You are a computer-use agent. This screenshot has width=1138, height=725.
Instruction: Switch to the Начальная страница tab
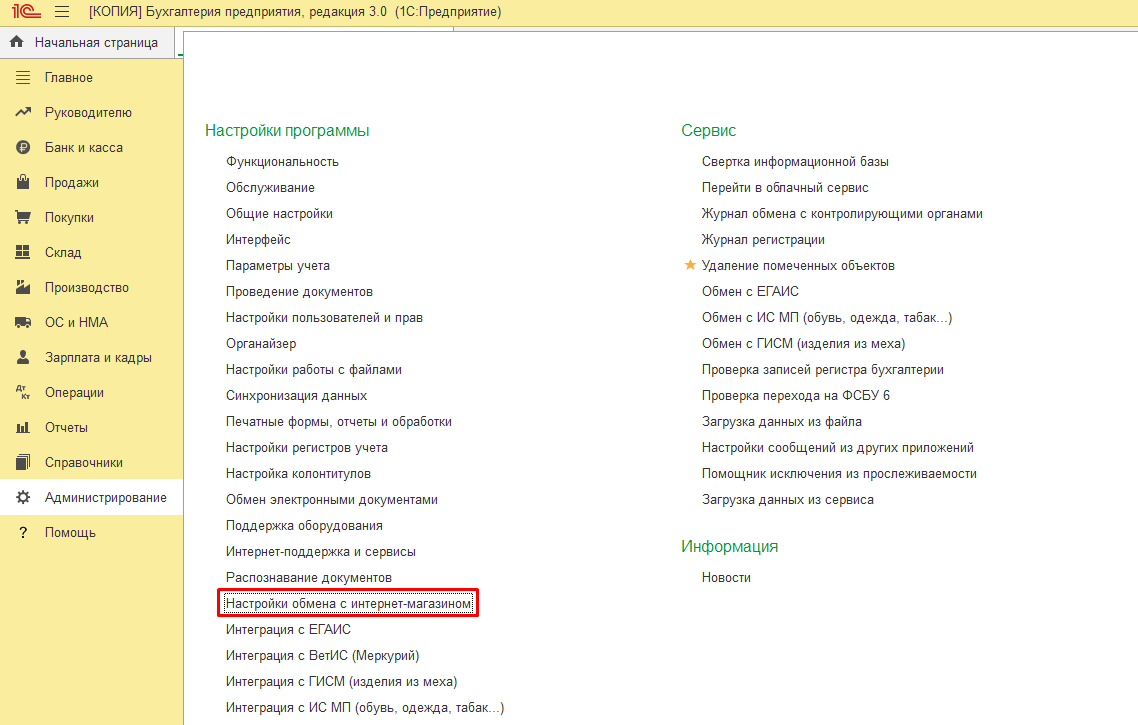tap(88, 43)
